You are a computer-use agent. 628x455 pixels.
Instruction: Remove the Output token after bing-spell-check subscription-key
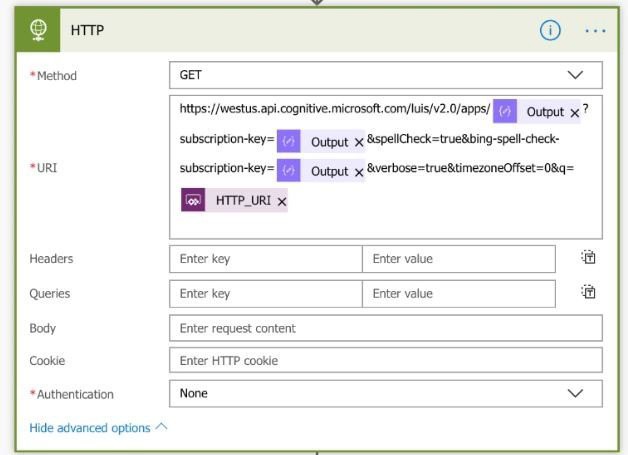pos(359,173)
